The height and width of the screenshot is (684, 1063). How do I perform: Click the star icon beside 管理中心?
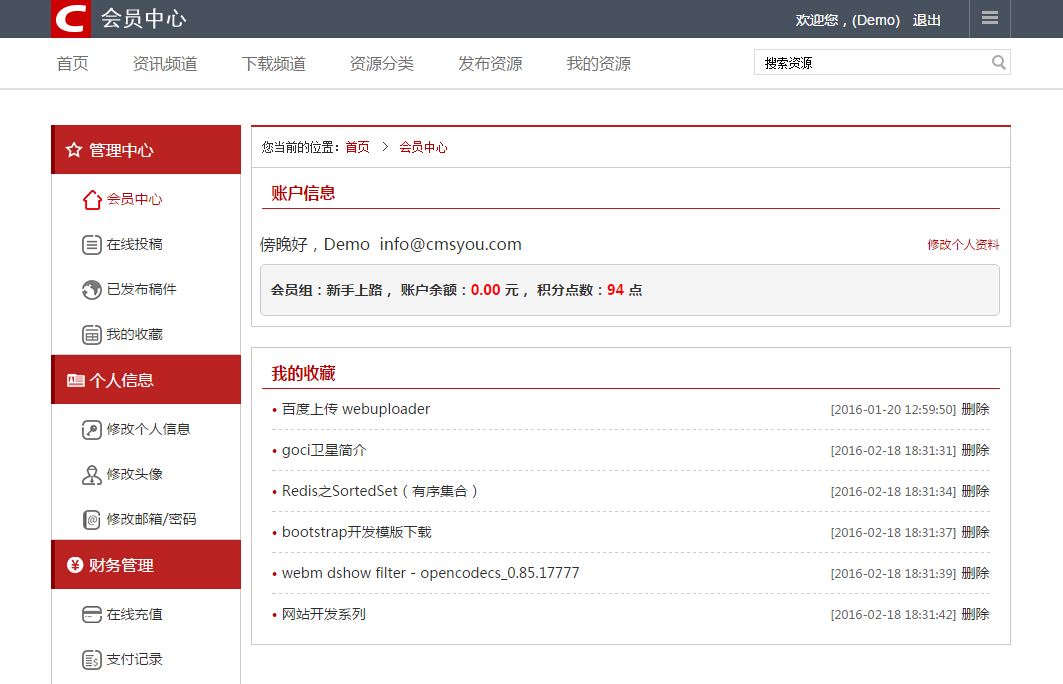74,150
